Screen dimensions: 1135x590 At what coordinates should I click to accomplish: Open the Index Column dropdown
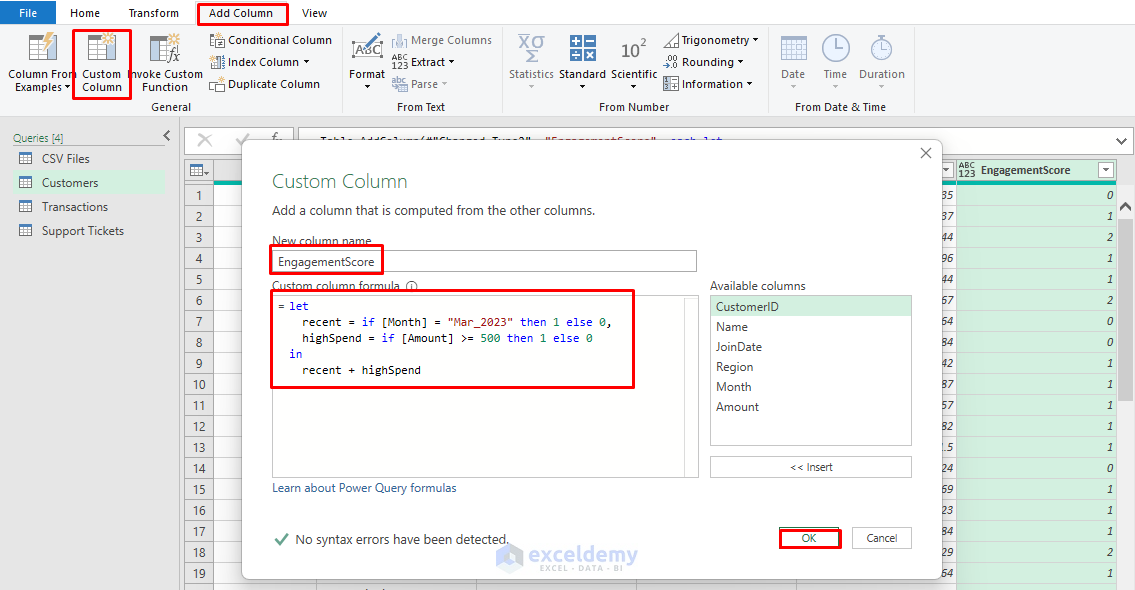(259, 62)
